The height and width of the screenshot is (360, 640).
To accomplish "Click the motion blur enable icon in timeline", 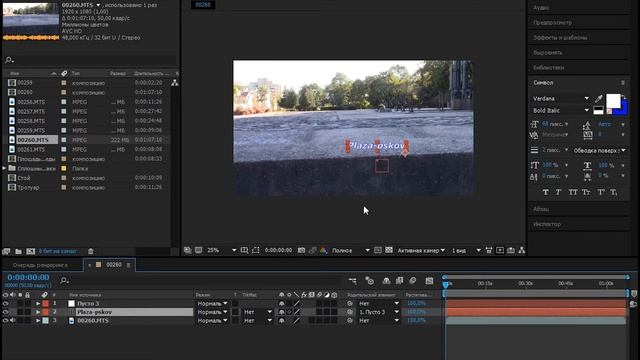I will [413, 280].
